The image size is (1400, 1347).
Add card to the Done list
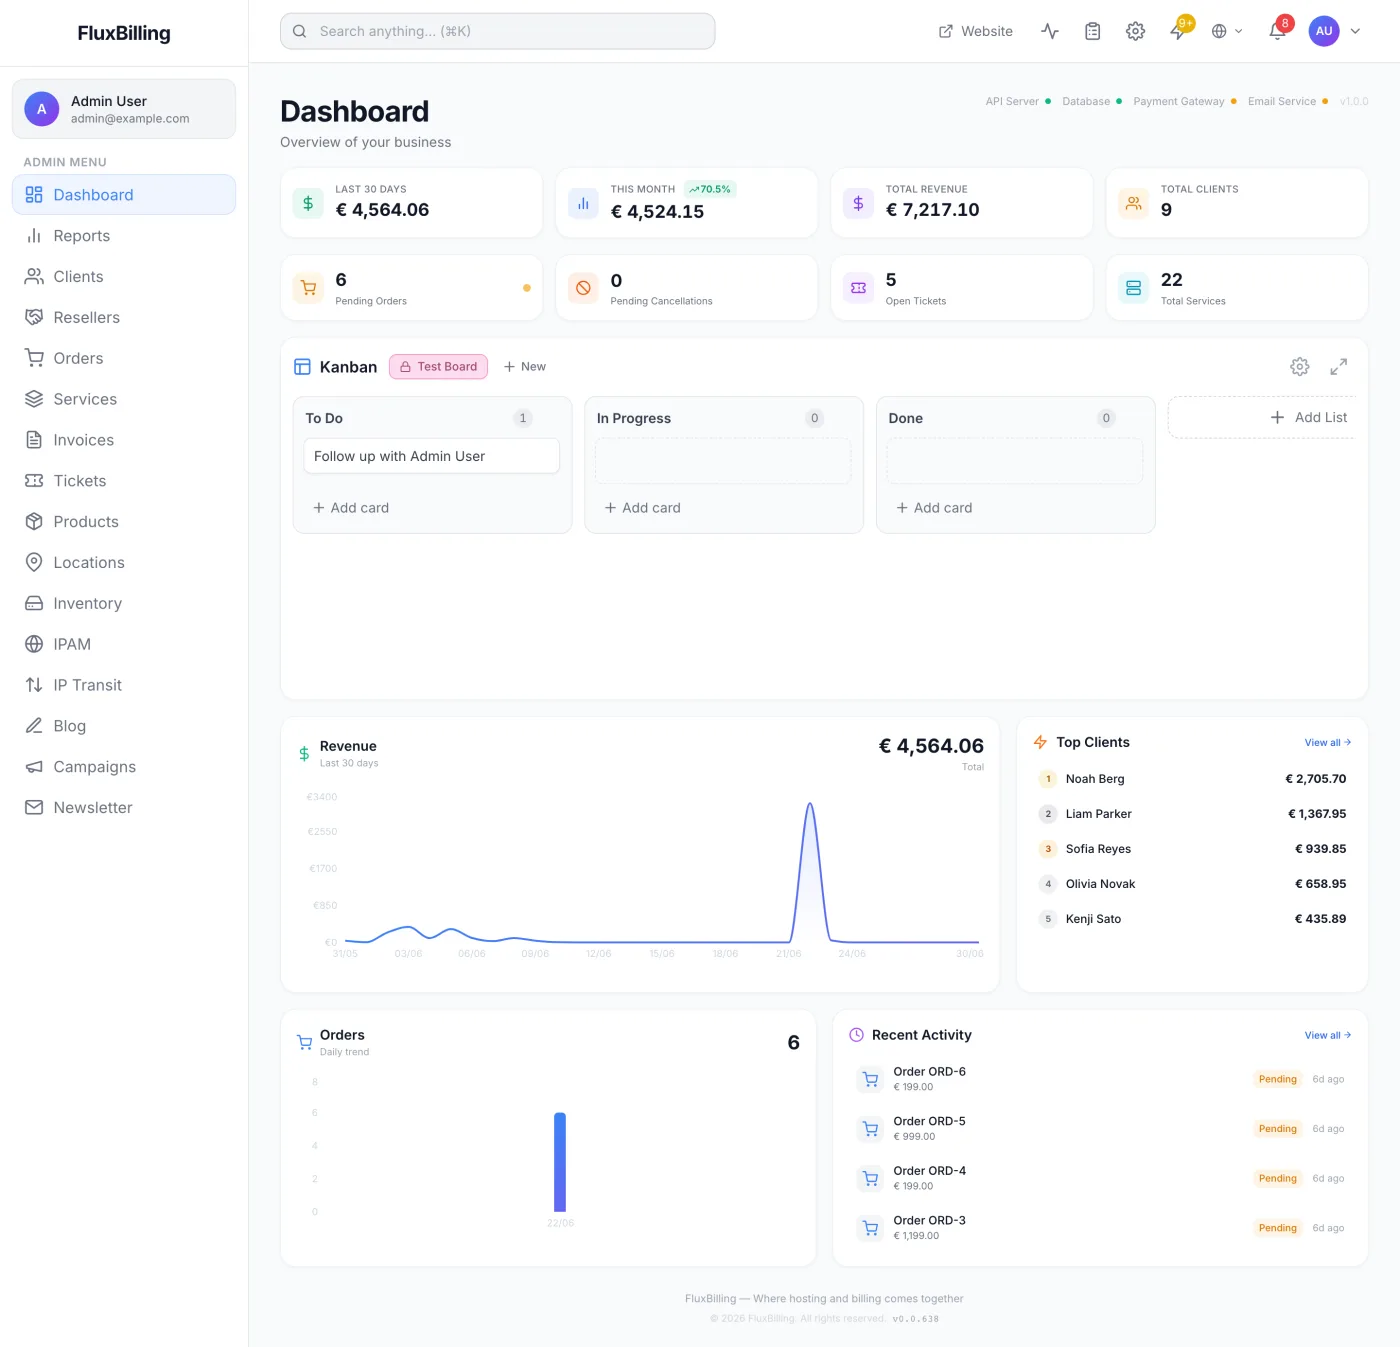pos(934,508)
